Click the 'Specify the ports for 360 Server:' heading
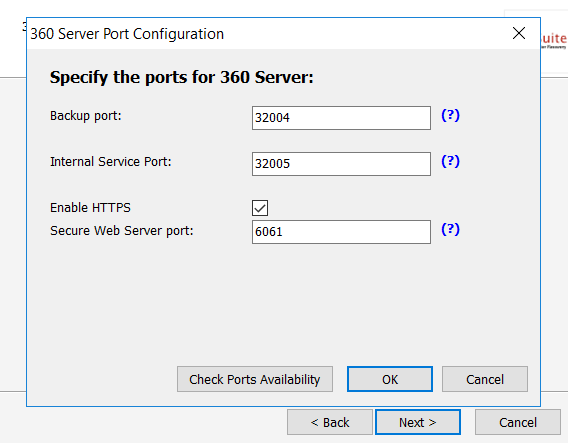Screen dimensions: 568x443 click(x=181, y=78)
